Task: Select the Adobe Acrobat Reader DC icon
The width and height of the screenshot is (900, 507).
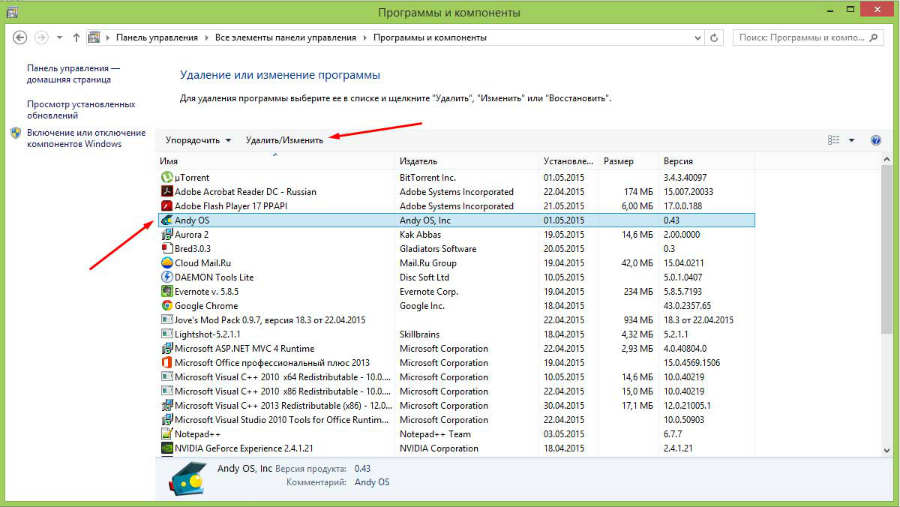Action: point(167,192)
